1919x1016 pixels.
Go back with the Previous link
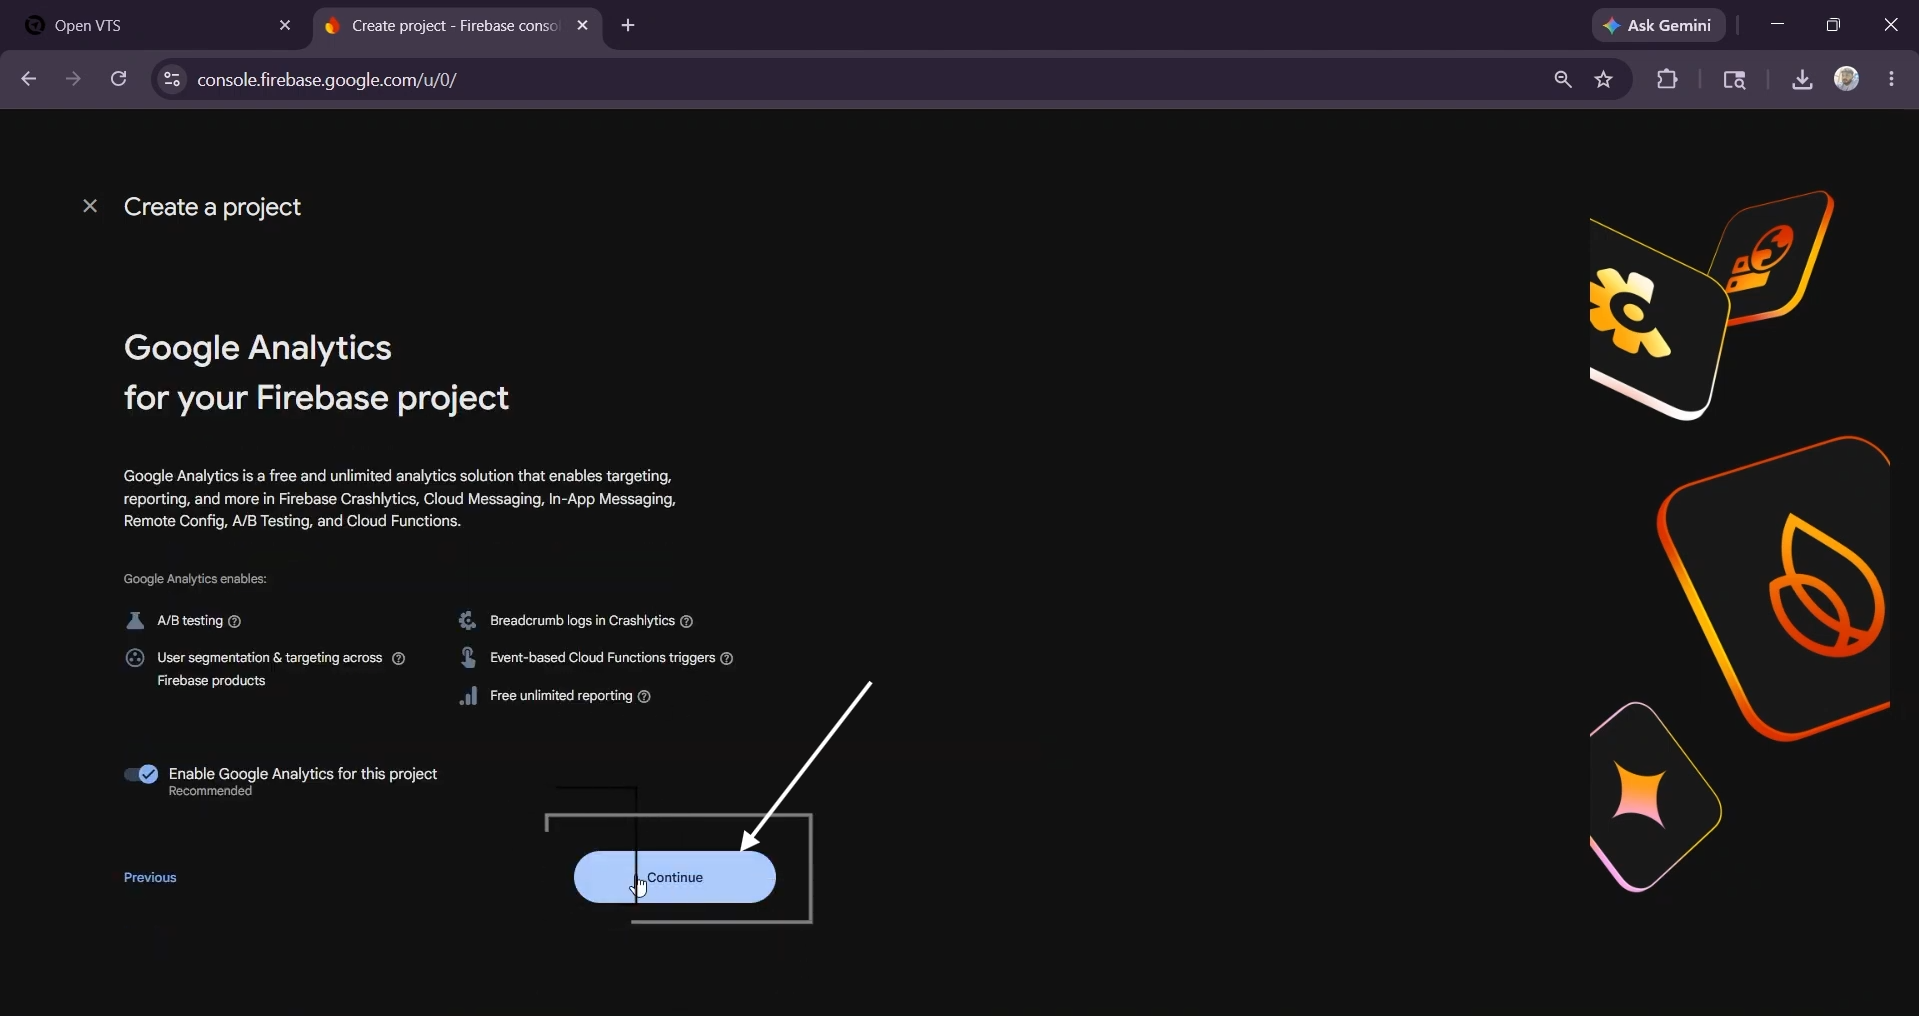[x=151, y=878]
